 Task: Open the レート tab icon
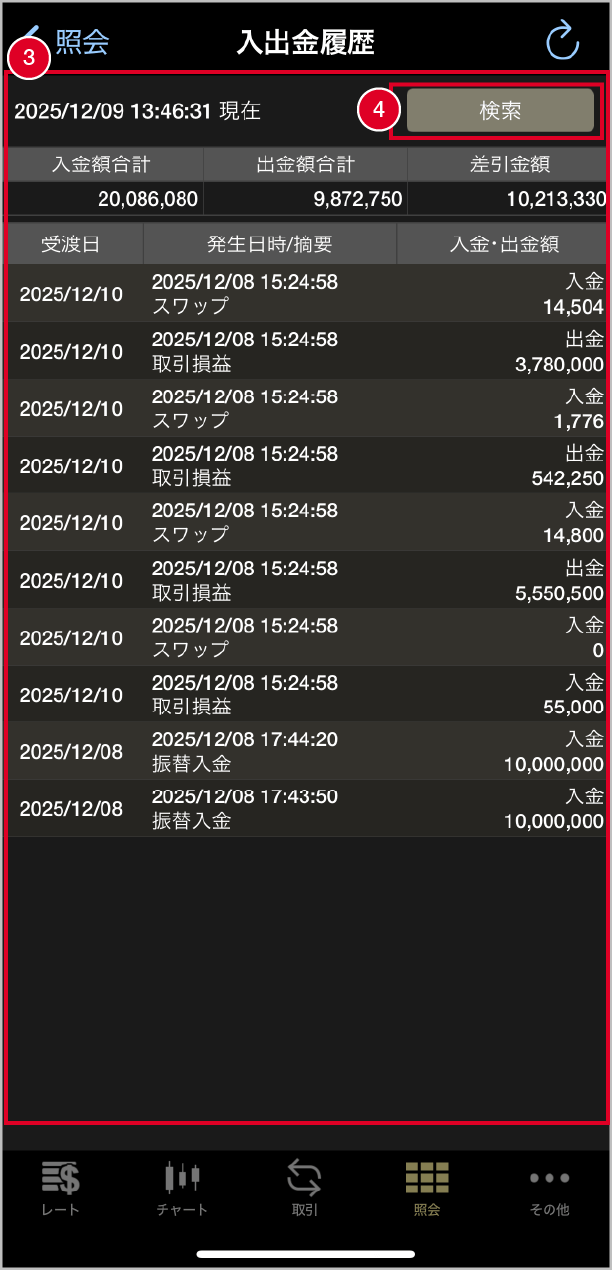[x=61, y=1178]
